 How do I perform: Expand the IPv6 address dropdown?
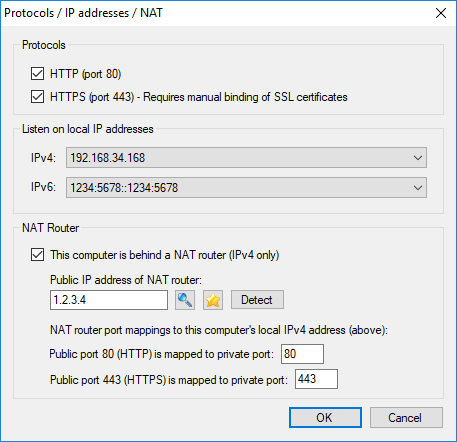(246, 188)
